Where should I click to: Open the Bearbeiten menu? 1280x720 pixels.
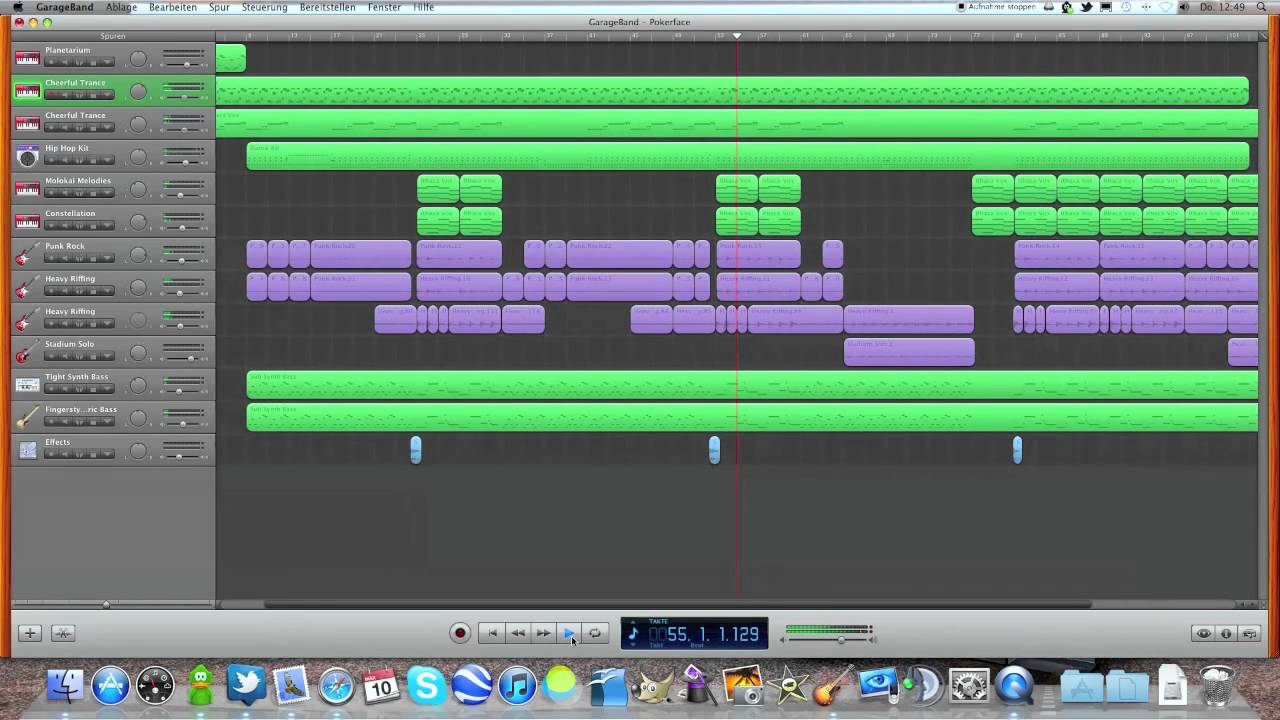pyautogui.click(x=173, y=7)
